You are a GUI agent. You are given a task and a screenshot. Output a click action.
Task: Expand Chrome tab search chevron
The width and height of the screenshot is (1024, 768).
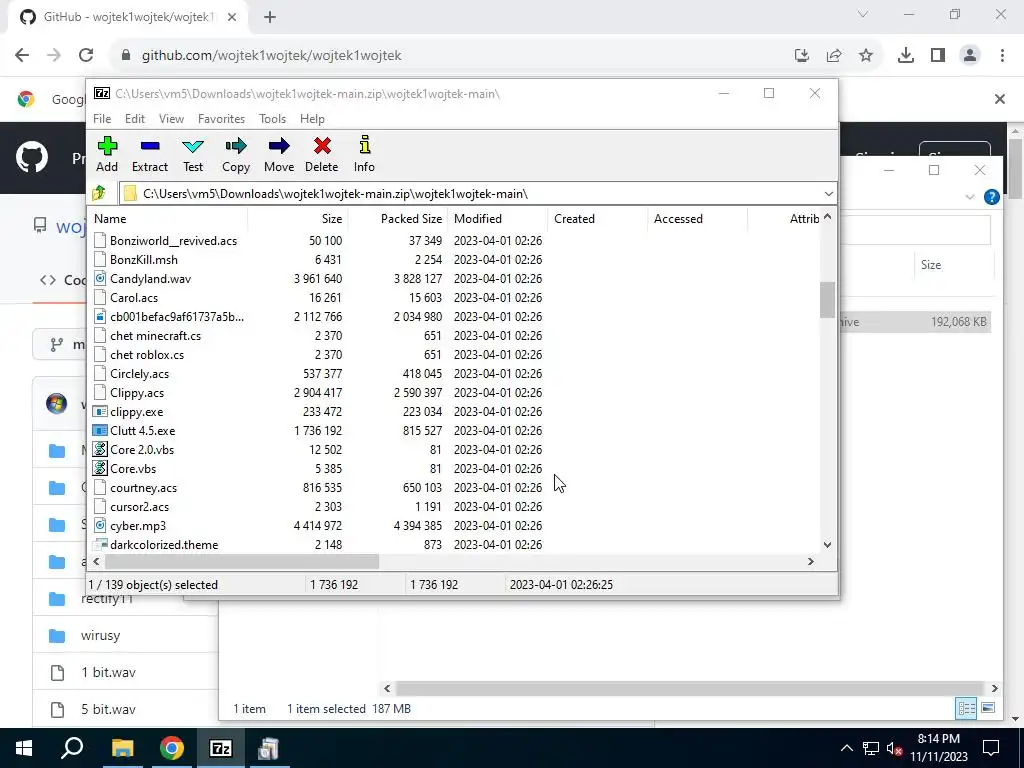(x=863, y=14)
